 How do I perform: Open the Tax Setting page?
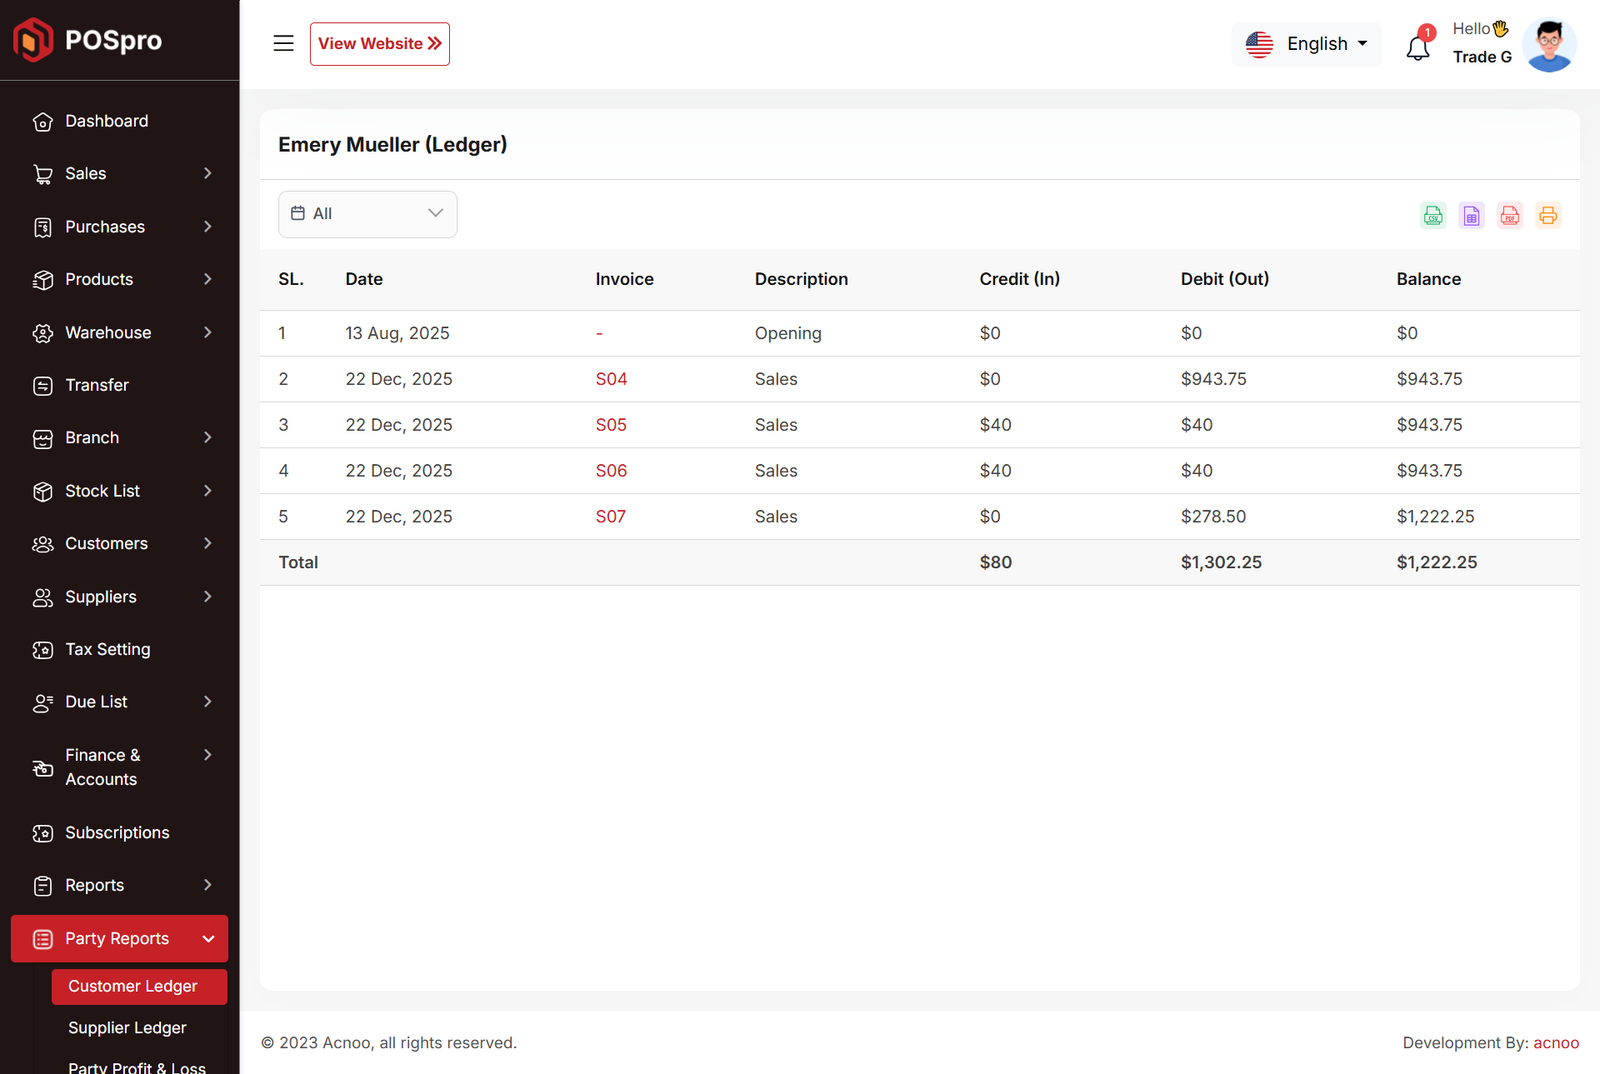click(x=107, y=650)
